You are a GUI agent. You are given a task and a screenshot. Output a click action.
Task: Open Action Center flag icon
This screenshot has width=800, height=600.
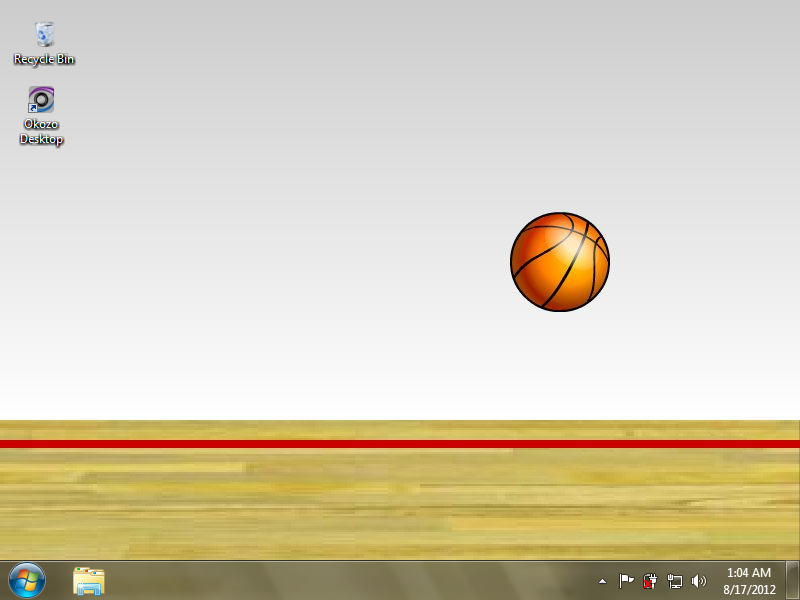(626, 581)
